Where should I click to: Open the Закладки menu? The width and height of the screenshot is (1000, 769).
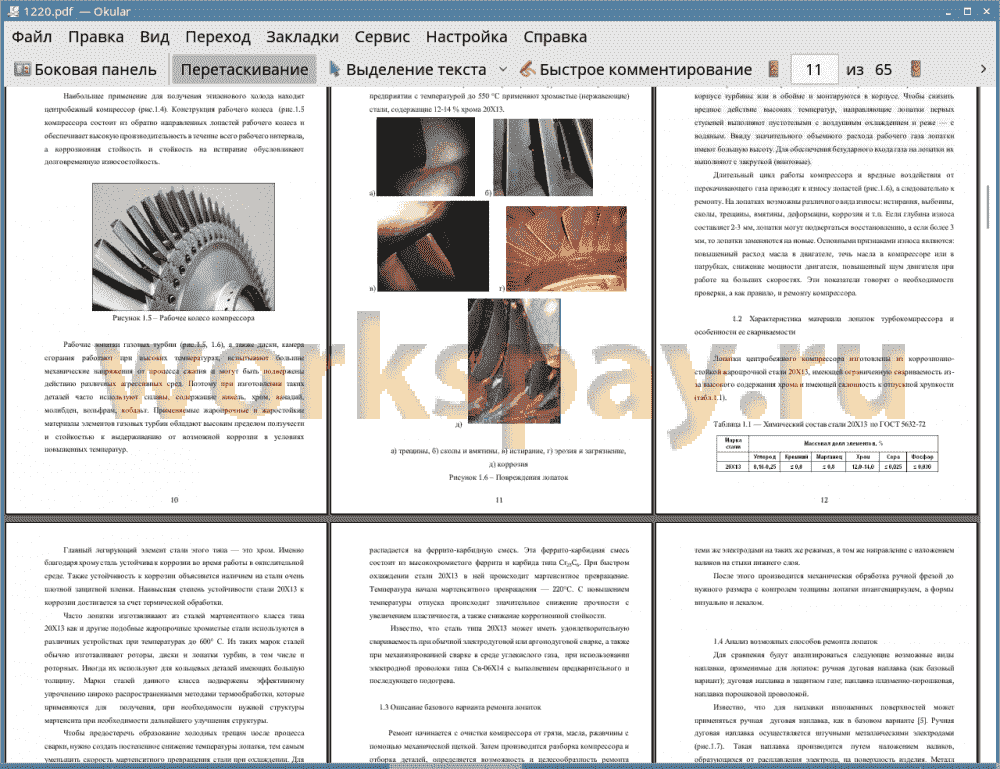302,37
